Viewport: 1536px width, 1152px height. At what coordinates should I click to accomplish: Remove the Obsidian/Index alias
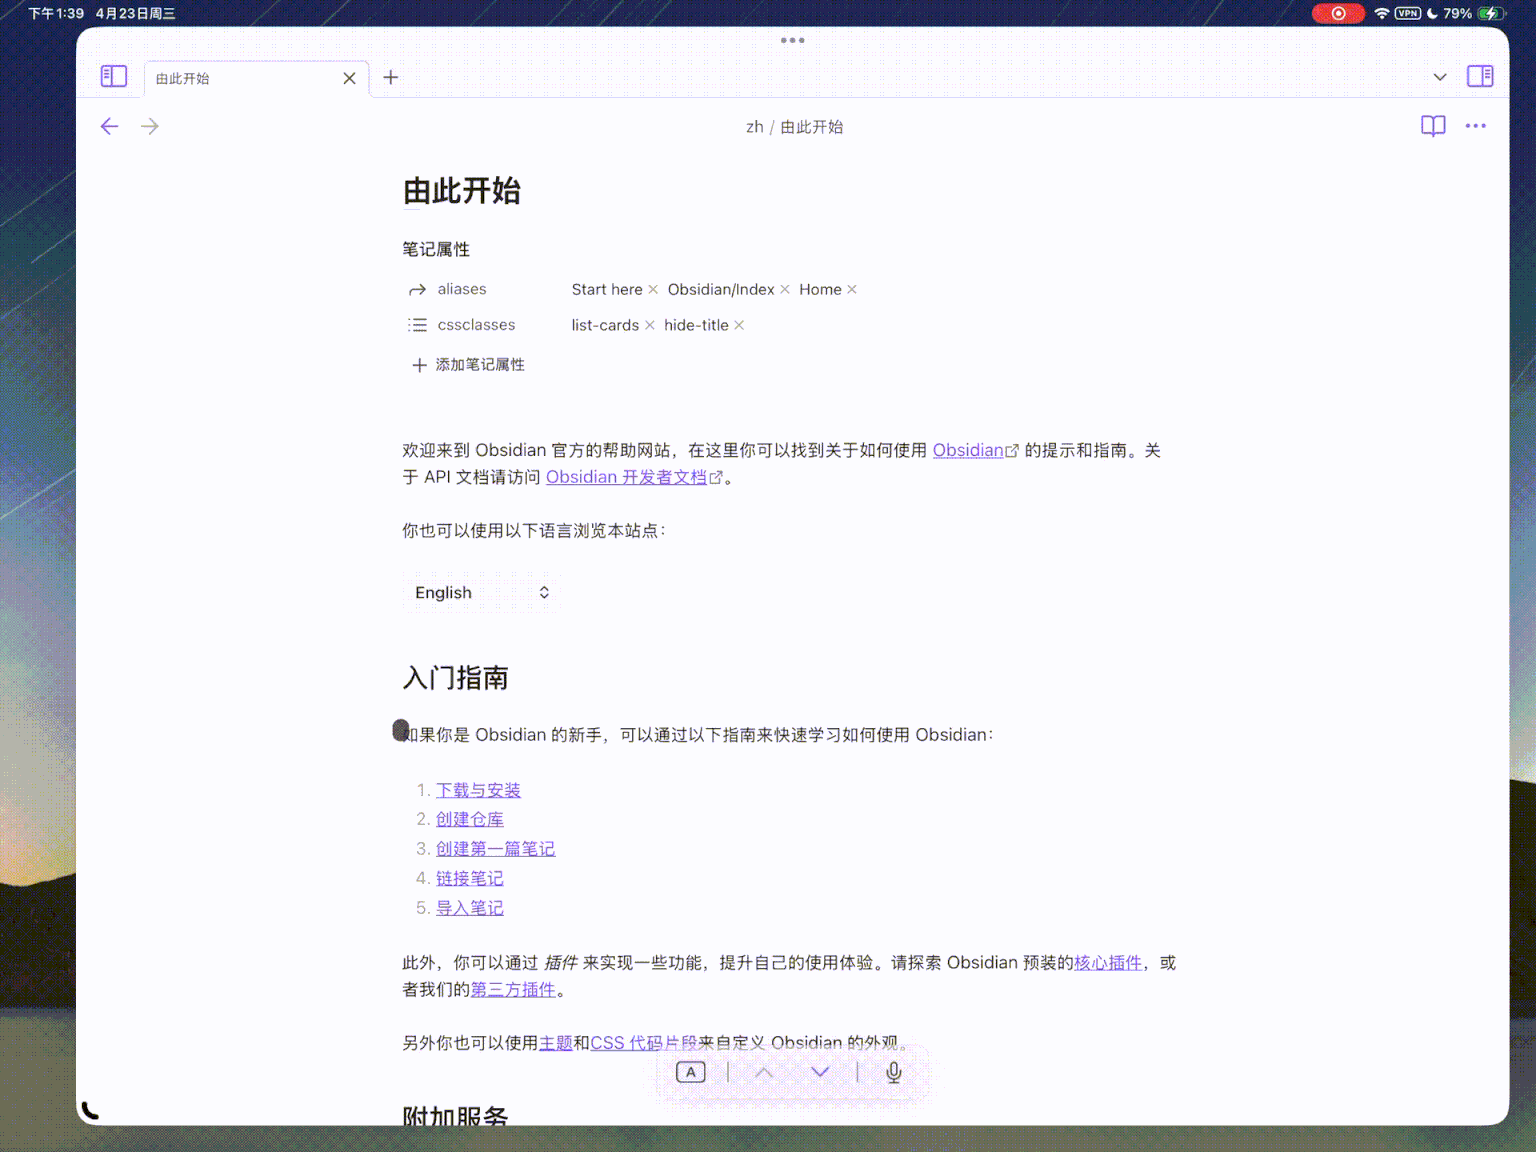coord(785,290)
